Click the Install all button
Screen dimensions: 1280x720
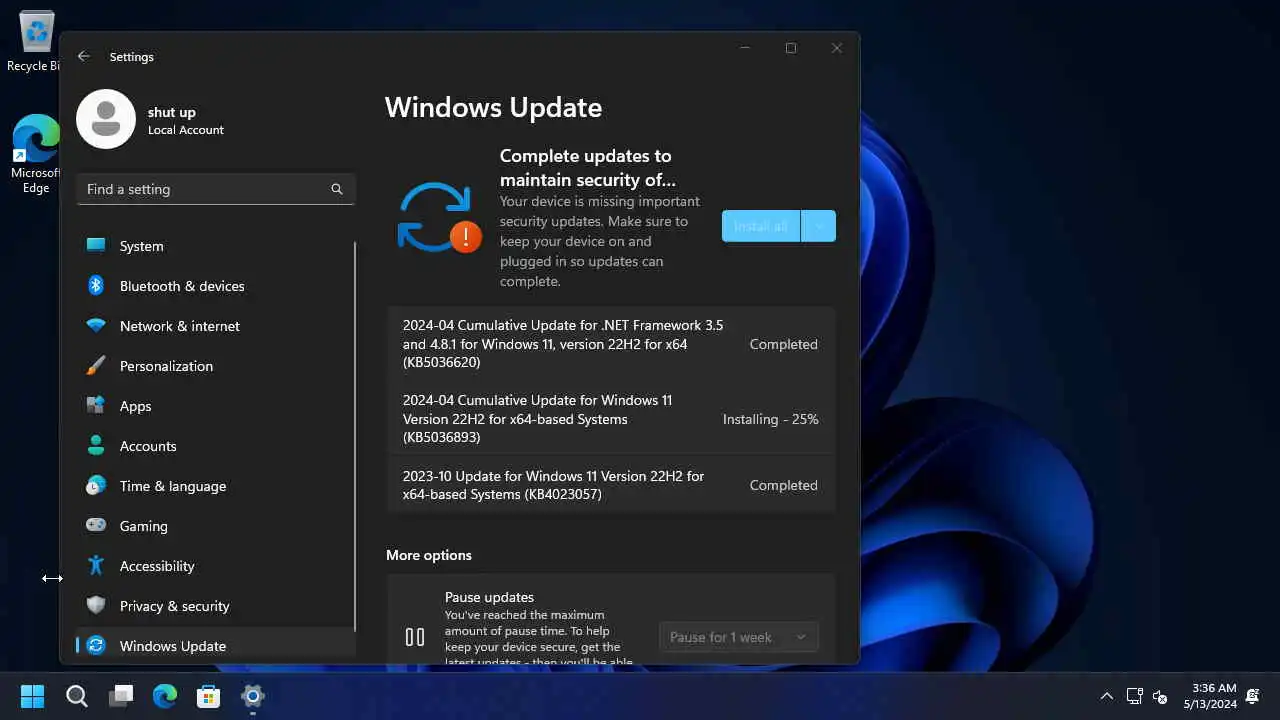[x=761, y=226]
